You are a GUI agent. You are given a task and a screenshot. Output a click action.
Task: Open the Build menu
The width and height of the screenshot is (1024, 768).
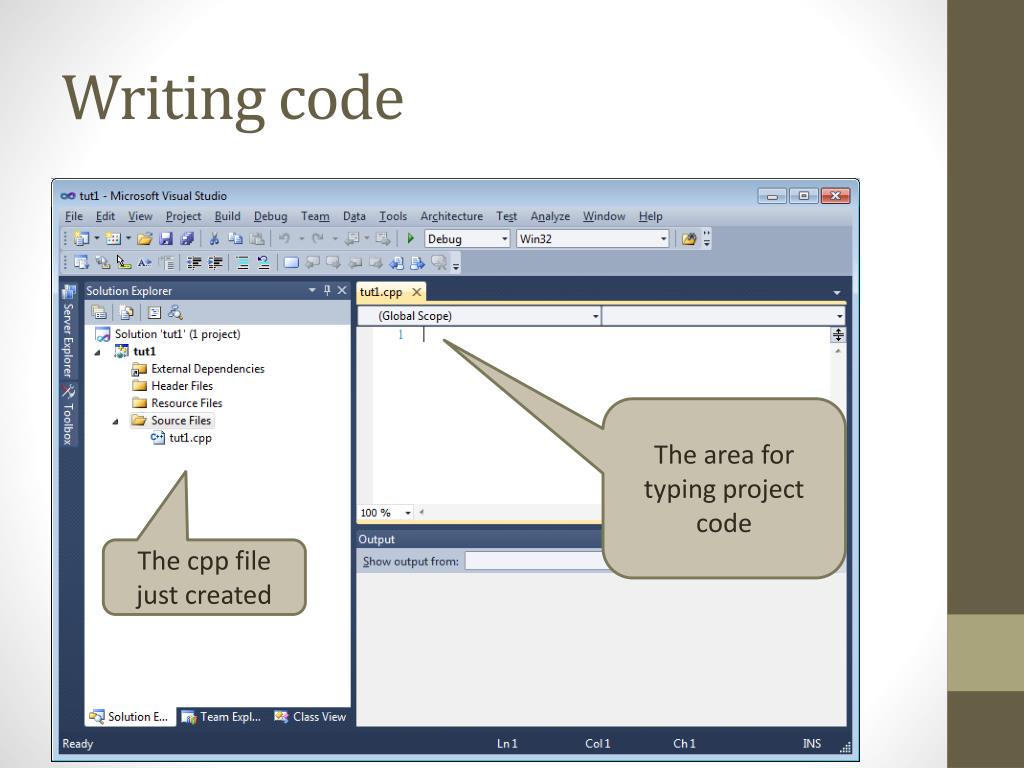(227, 216)
